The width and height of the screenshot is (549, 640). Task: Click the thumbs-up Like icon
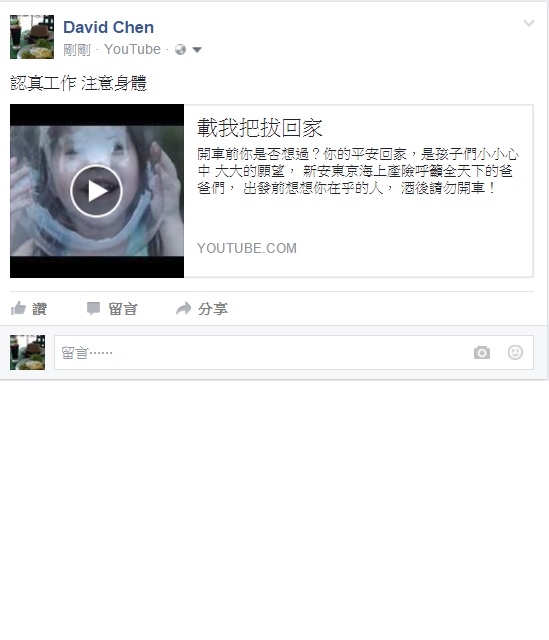pyautogui.click(x=18, y=309)
